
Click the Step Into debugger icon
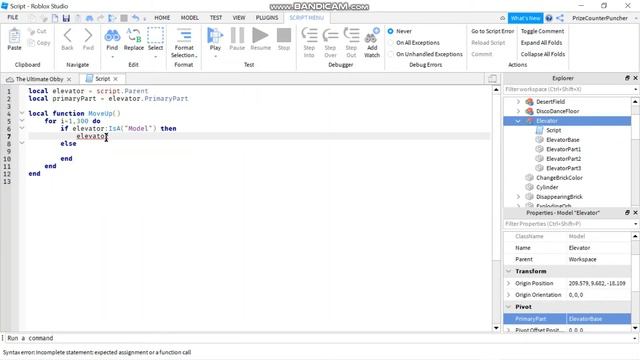309,35
